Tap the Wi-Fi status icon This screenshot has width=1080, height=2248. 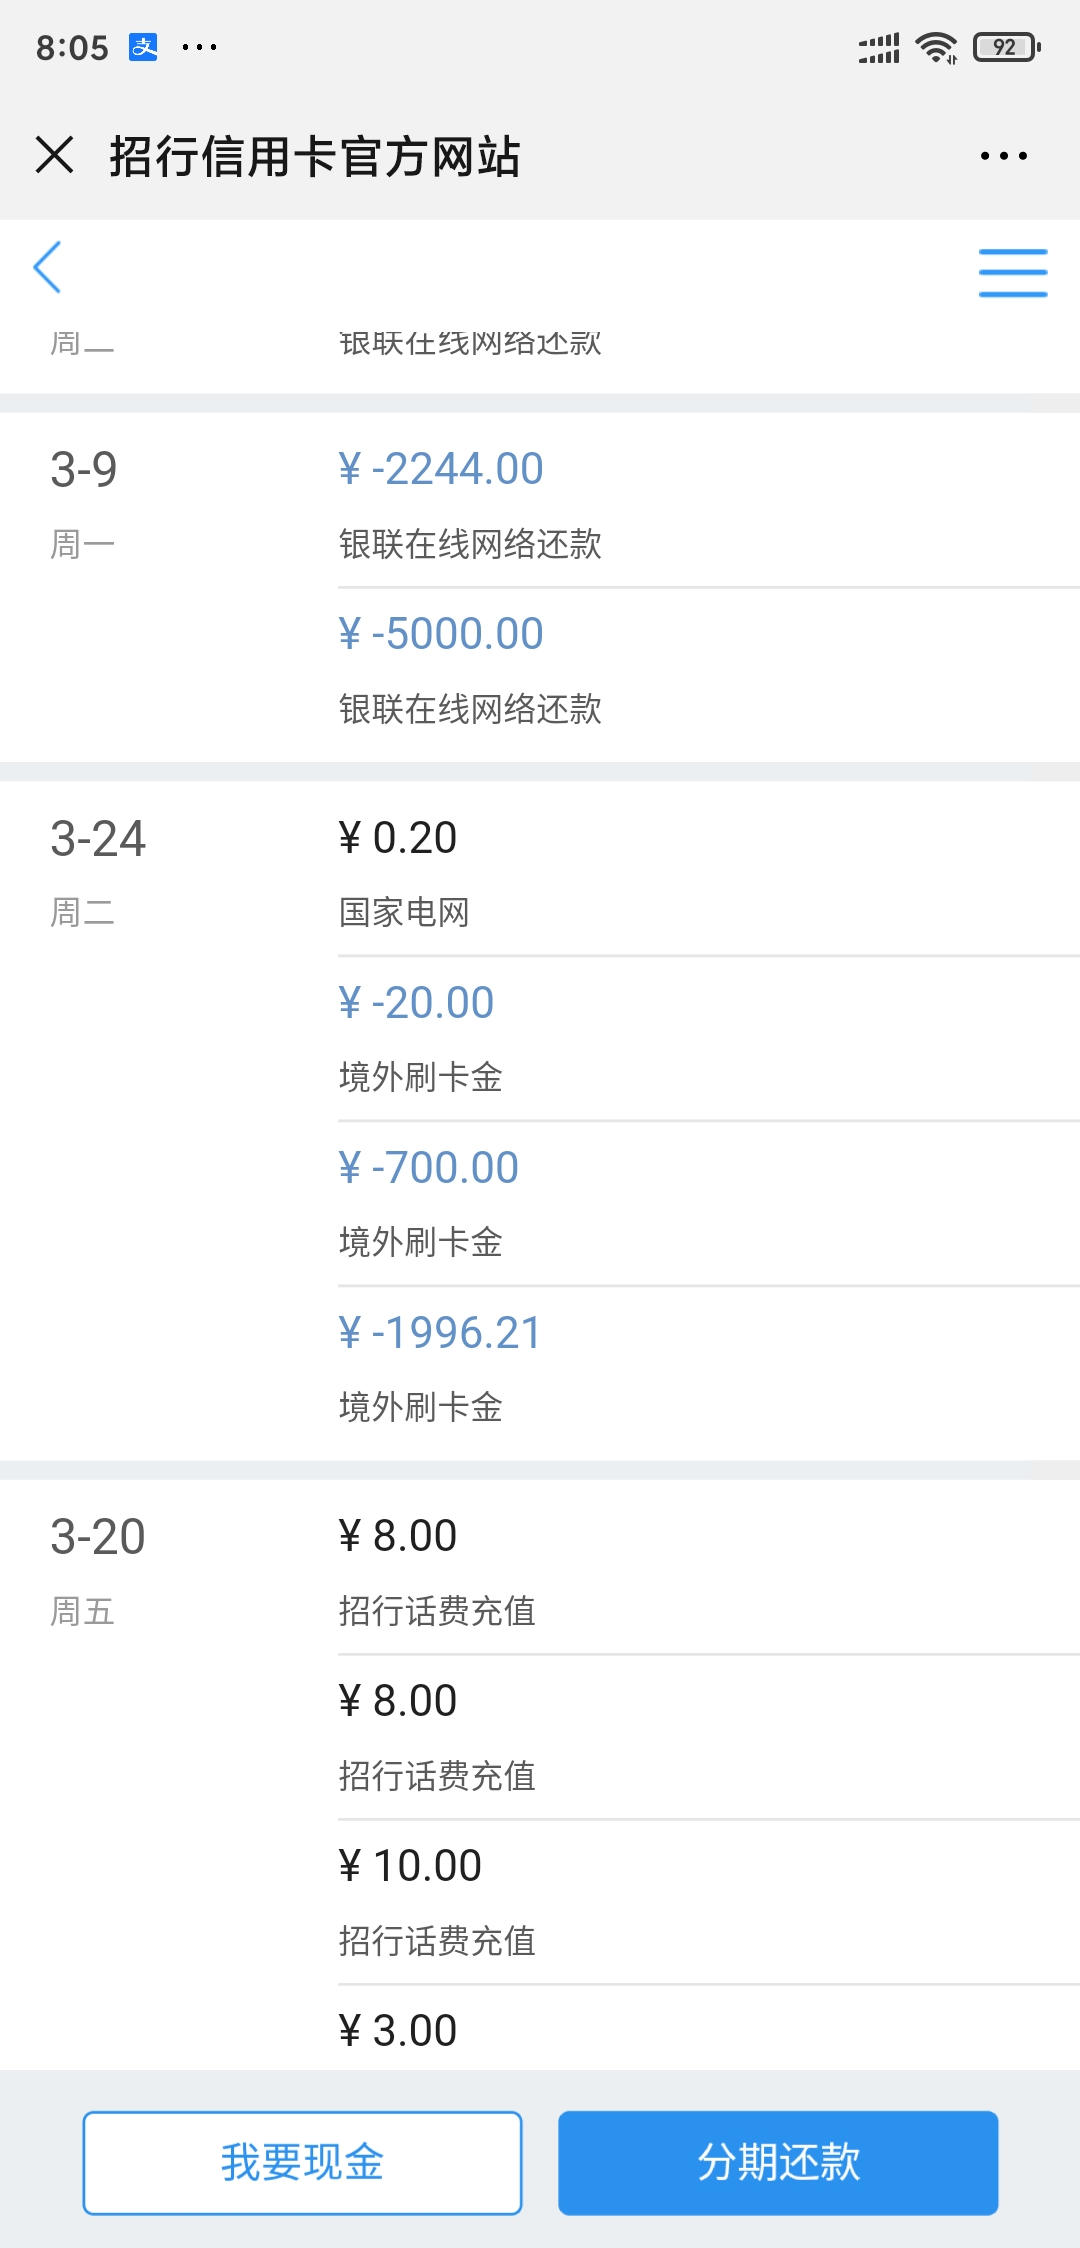point(936,47)
